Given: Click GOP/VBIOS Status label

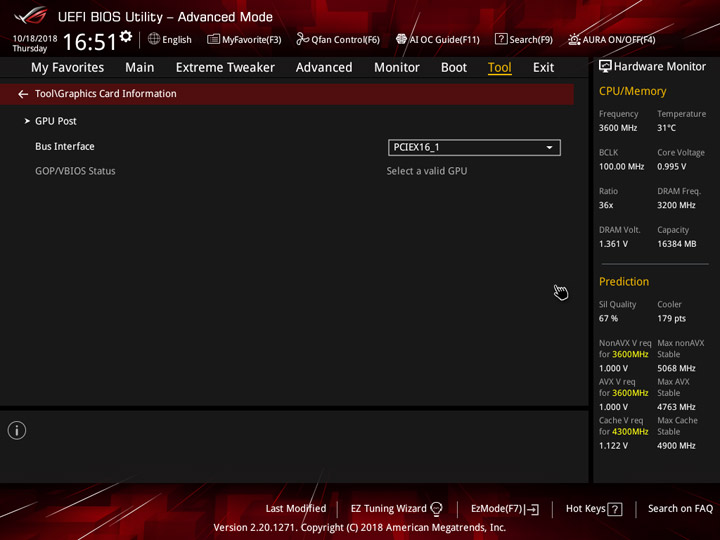Looking at the screenshot, I should tap(75, 171).
